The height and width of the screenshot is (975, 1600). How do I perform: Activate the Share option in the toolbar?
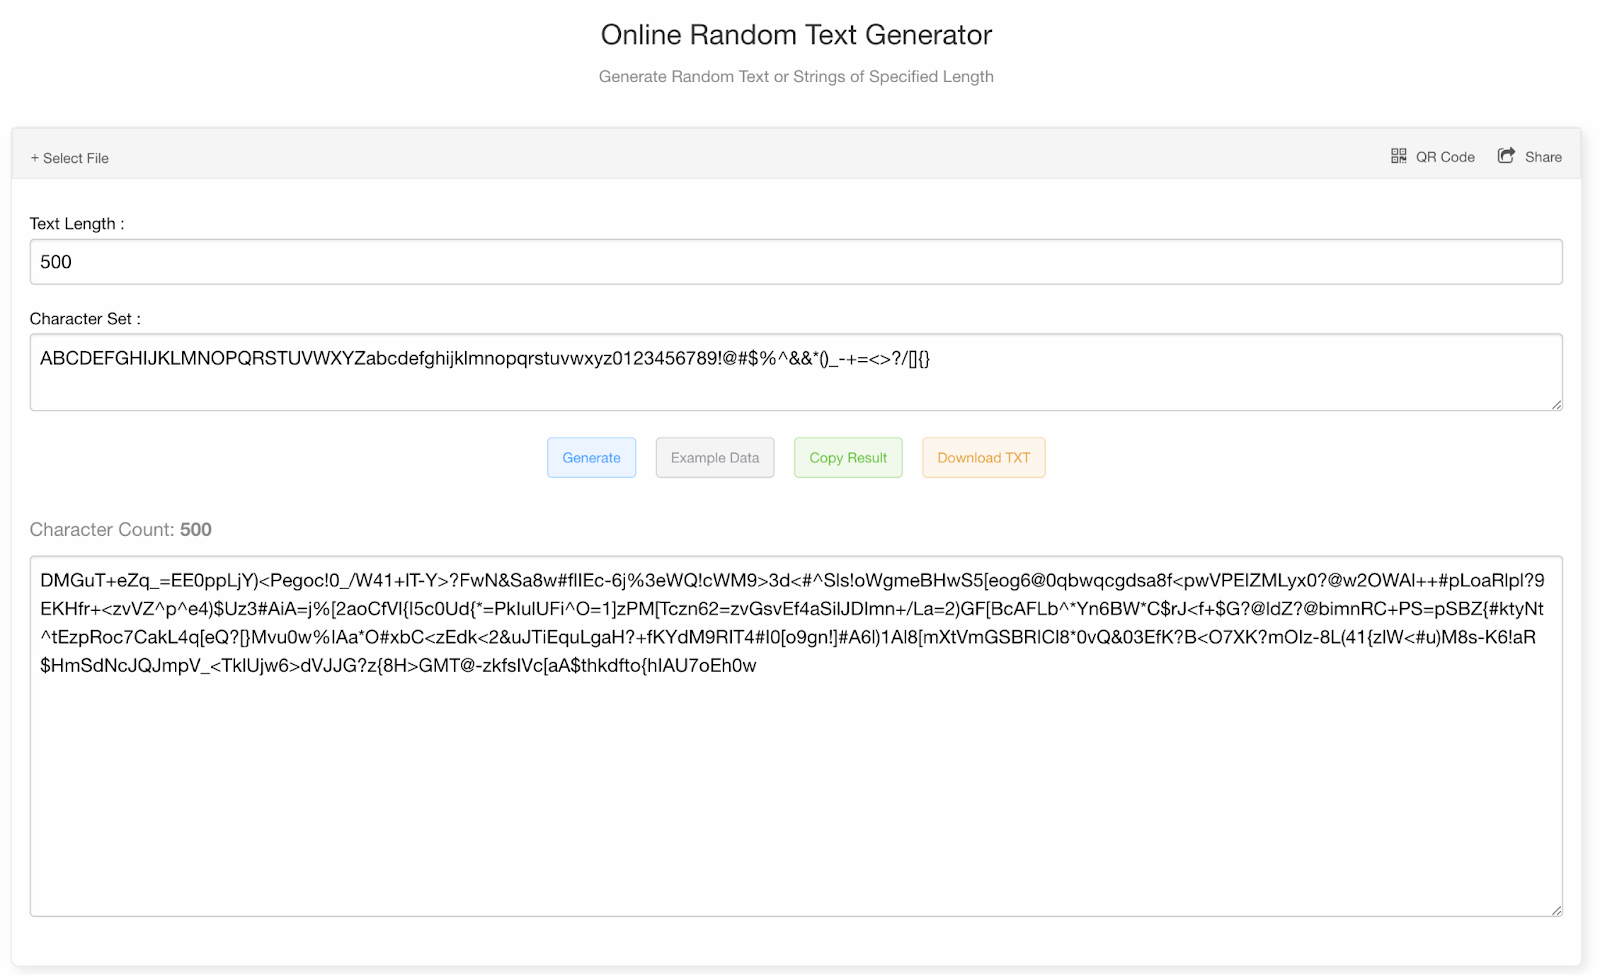pyautogui.click(x=1529, y=156)
